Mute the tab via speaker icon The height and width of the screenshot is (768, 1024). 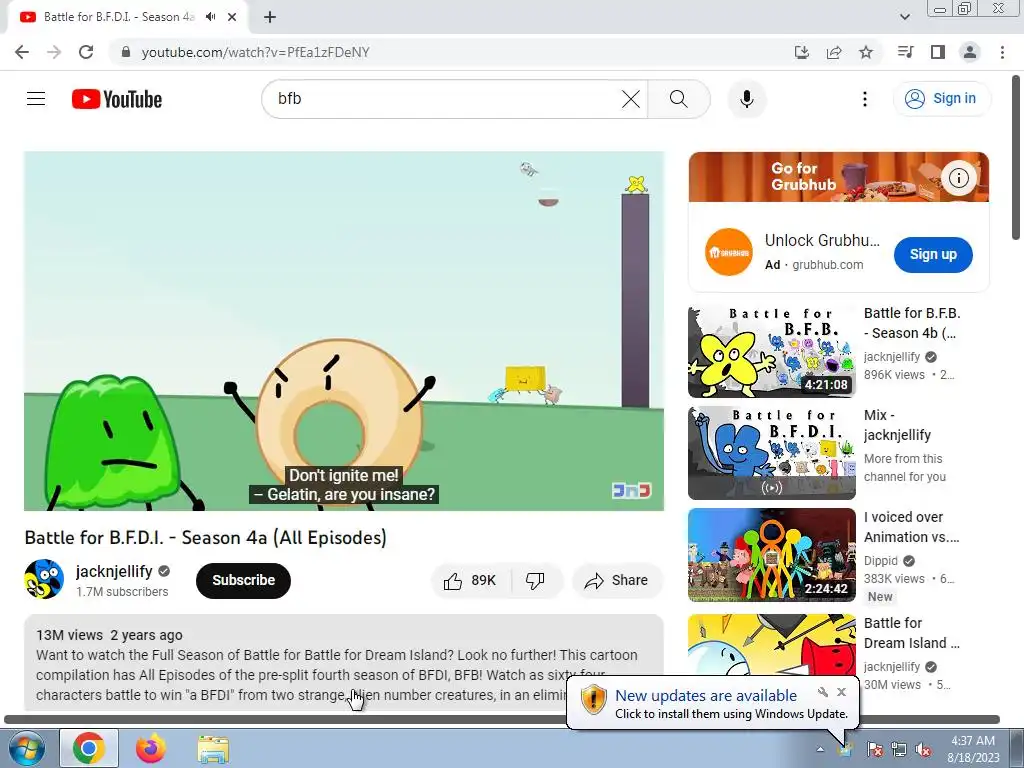[x=210, y=17]
